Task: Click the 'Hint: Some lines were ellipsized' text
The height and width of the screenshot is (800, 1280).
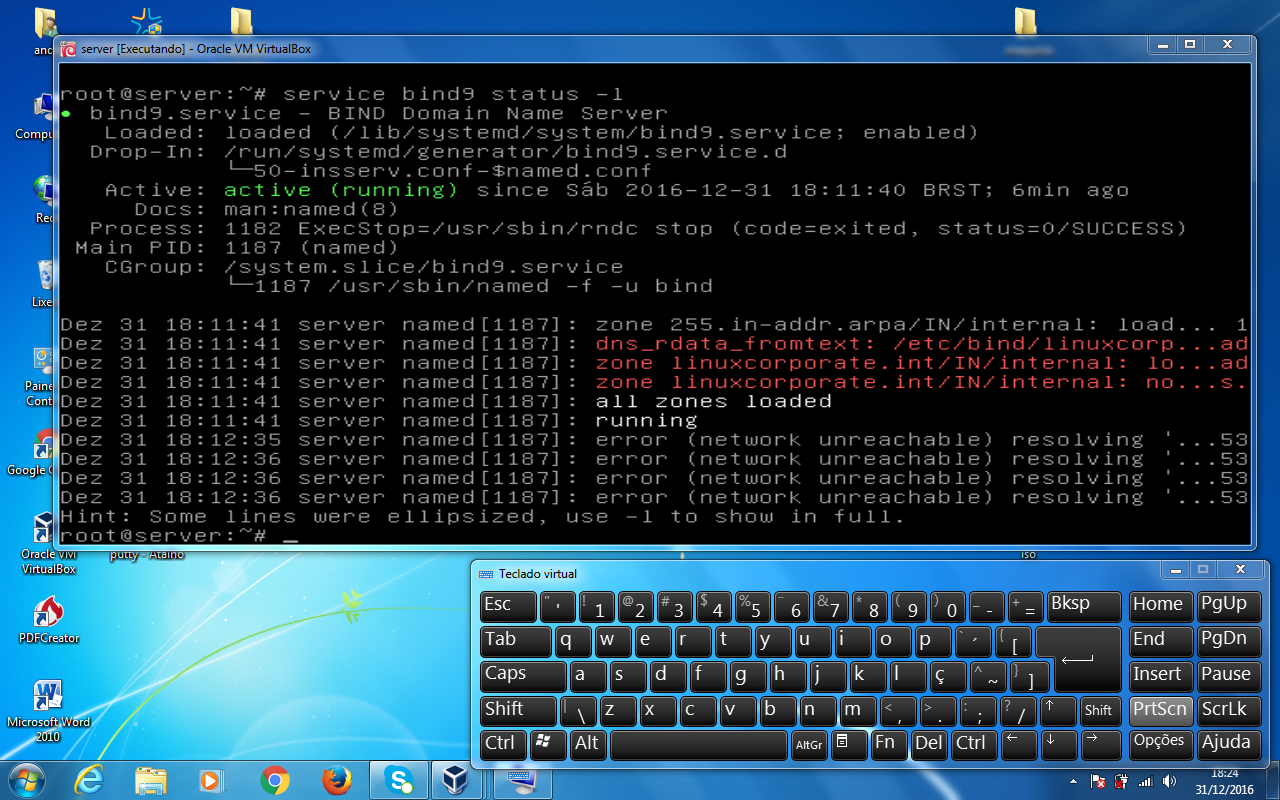Action: [483, 517]
